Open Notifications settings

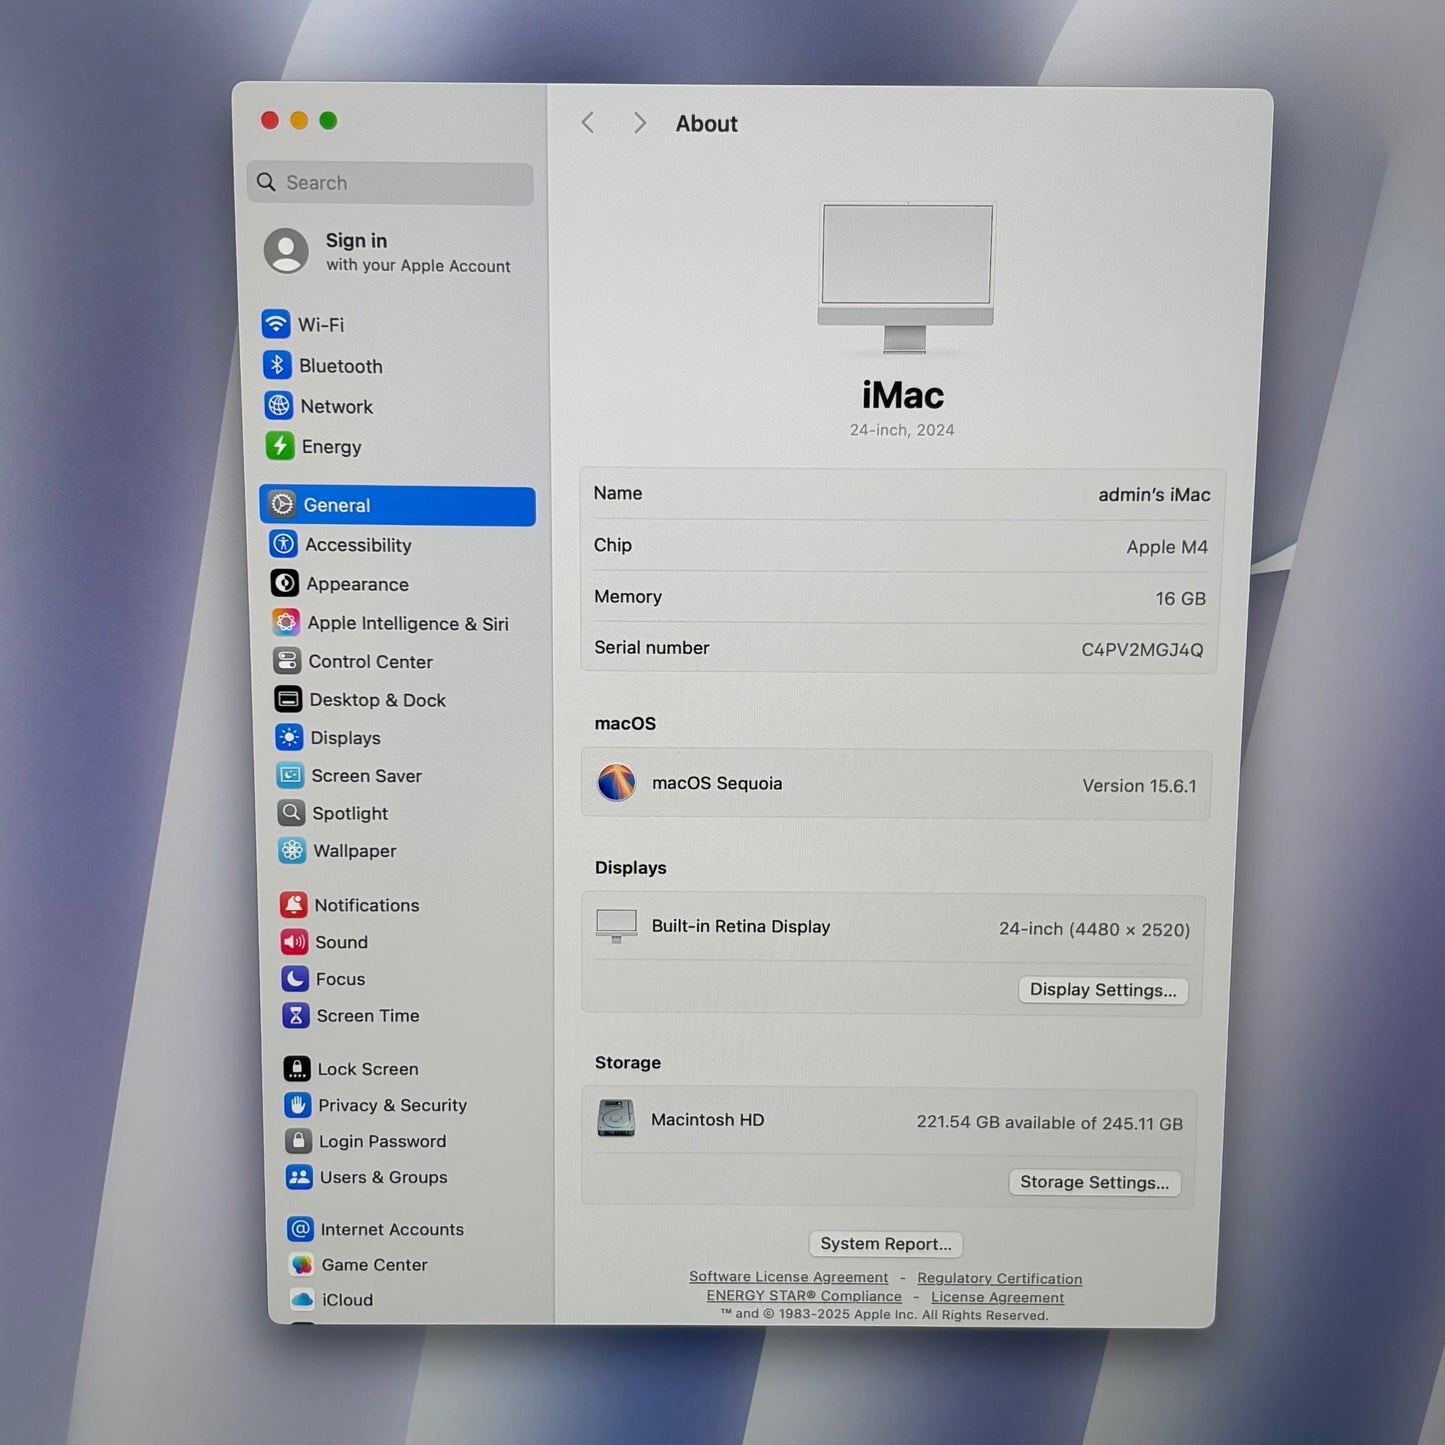pyautogui.click(x=293, y=904)
